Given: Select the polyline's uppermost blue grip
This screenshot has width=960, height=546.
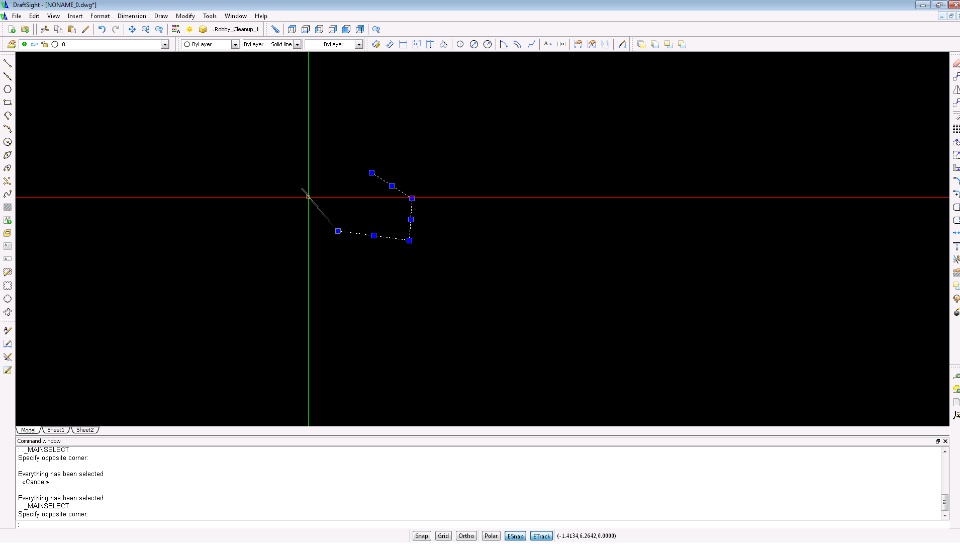Looking at the screenshot, I should pyautogui.click(x=372, y=173).
